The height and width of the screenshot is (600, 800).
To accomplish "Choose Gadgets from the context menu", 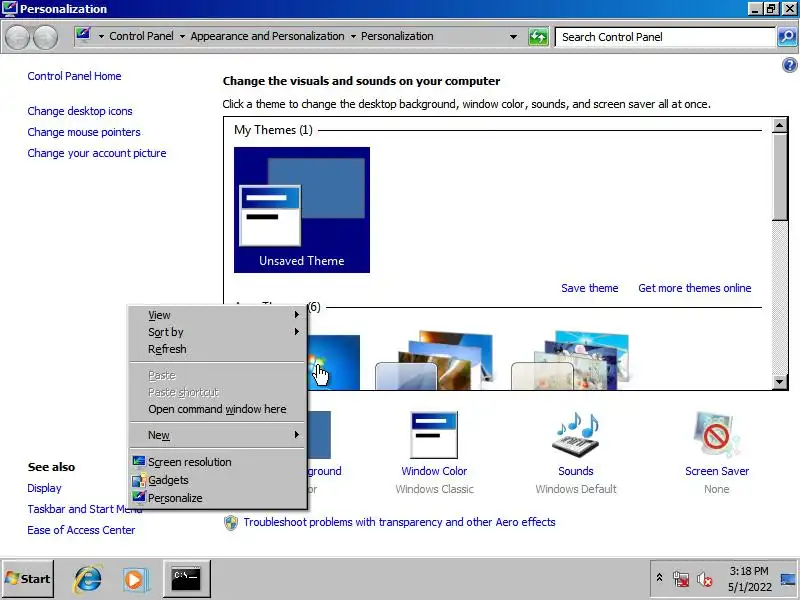I will pos(218,480).
